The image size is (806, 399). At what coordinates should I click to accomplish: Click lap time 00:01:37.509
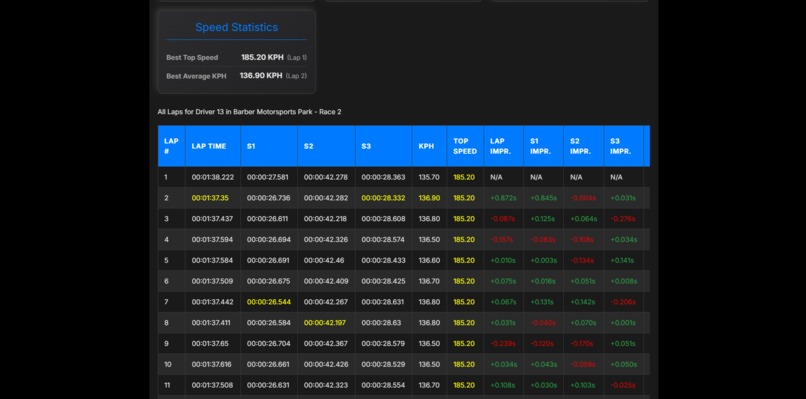[212, 281]
